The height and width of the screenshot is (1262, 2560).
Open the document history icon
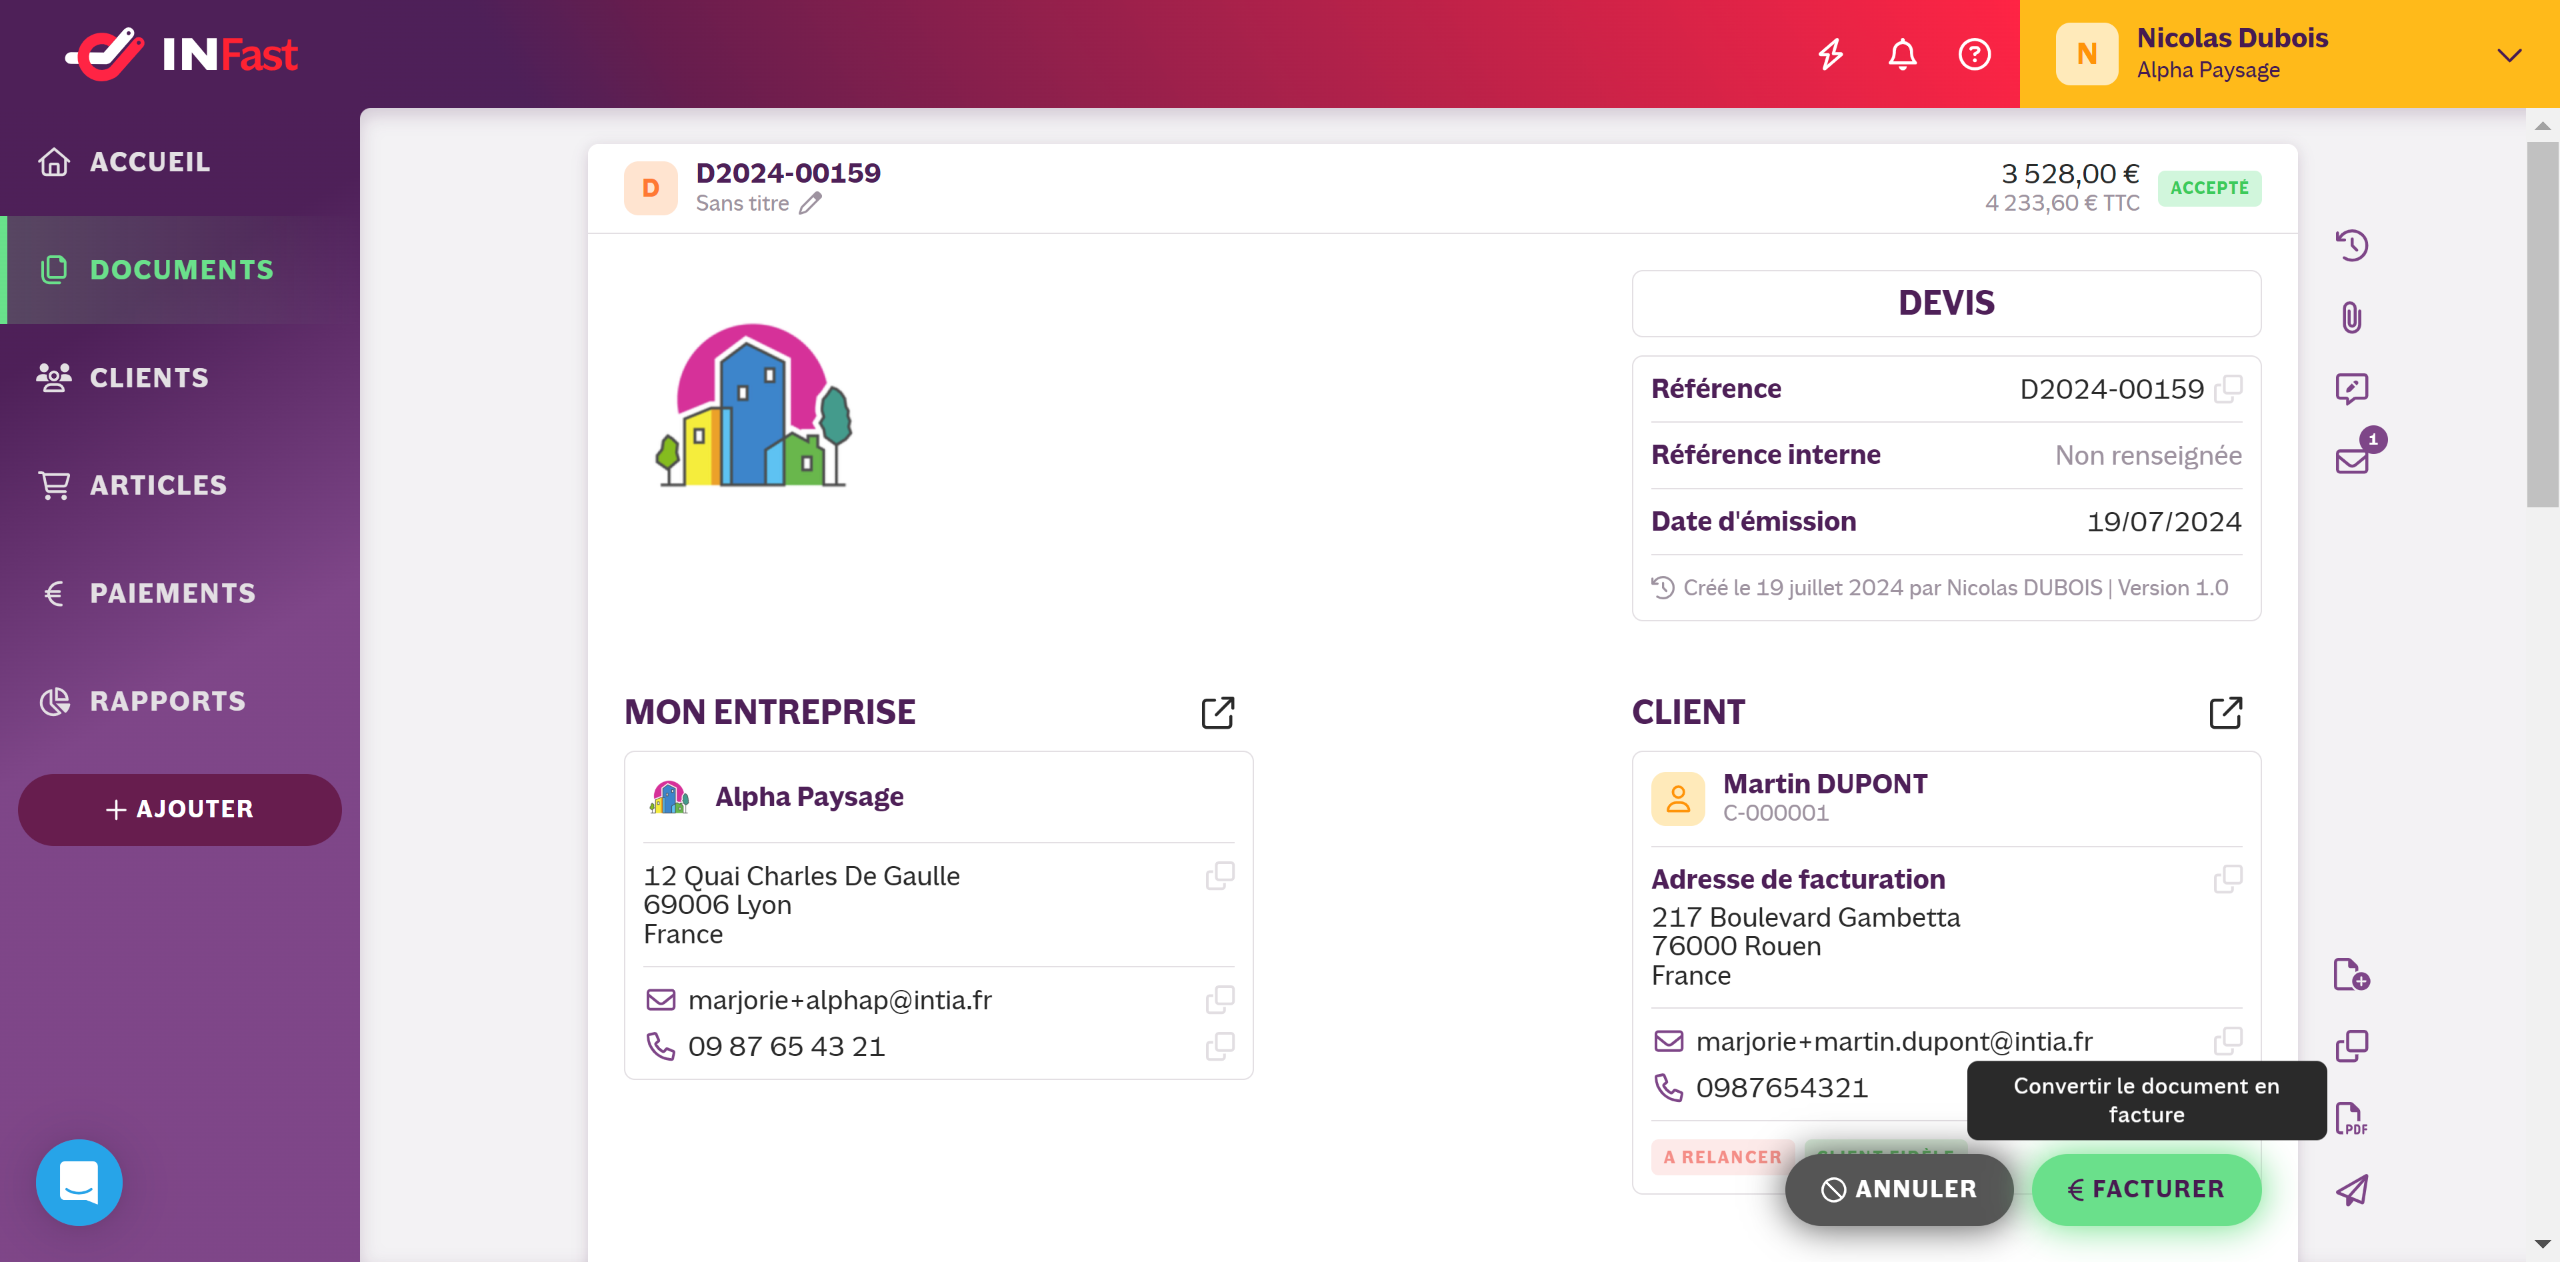tap(2351, 245)
